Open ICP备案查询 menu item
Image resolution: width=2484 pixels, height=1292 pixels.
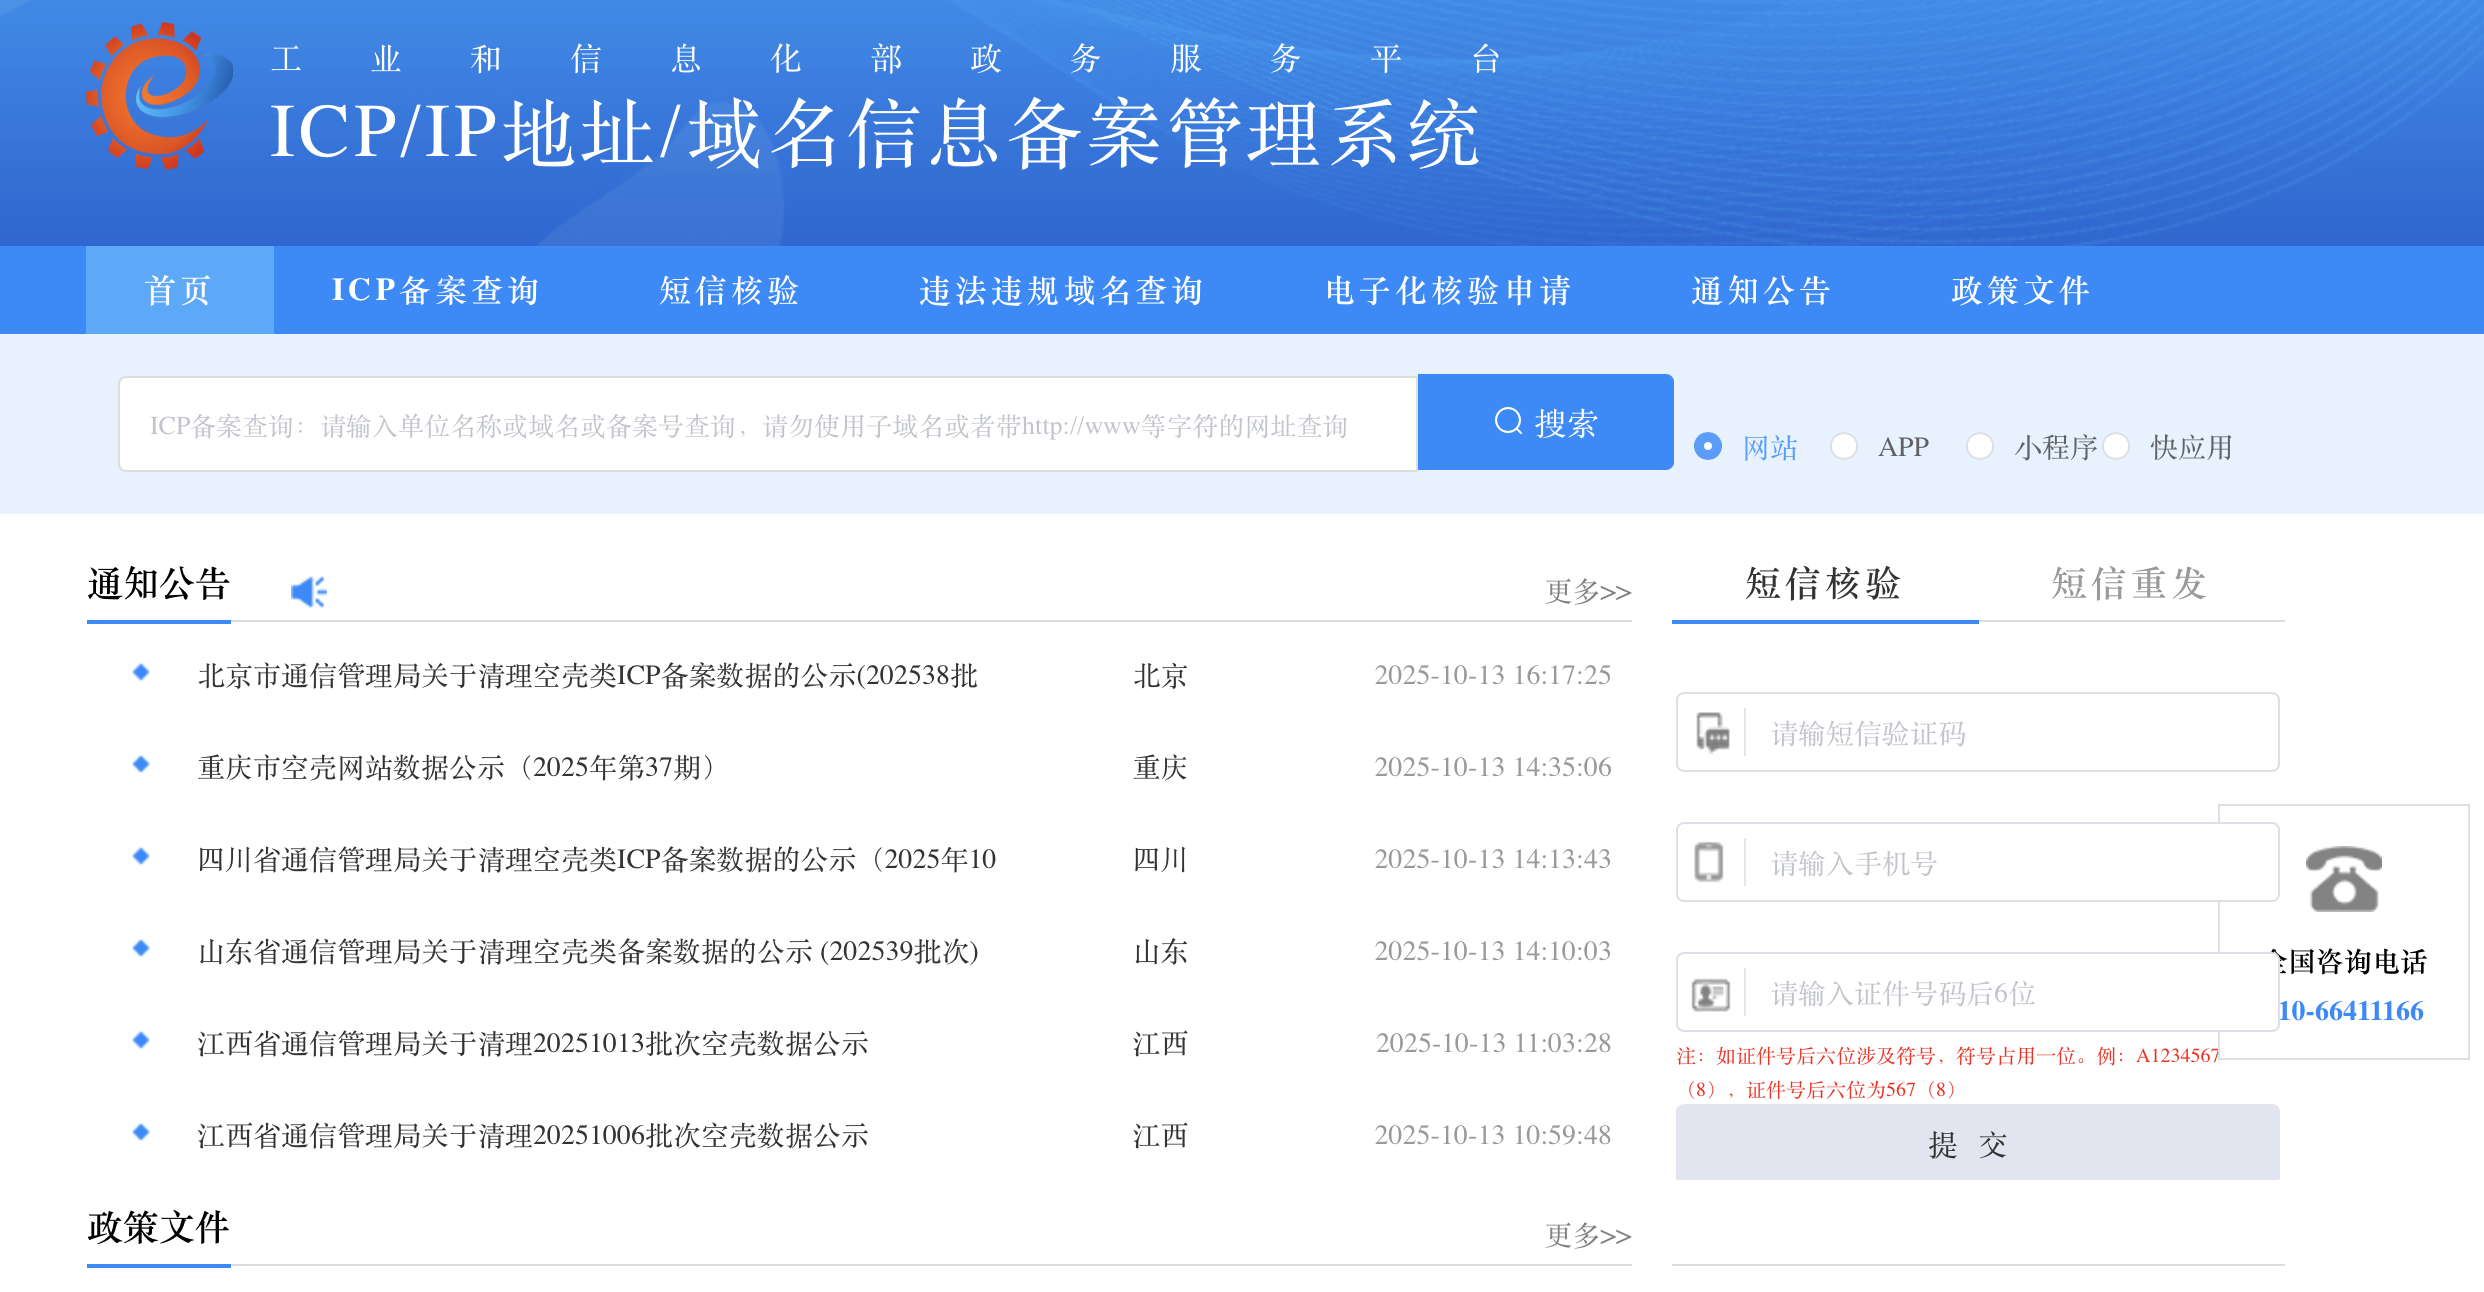435,290
